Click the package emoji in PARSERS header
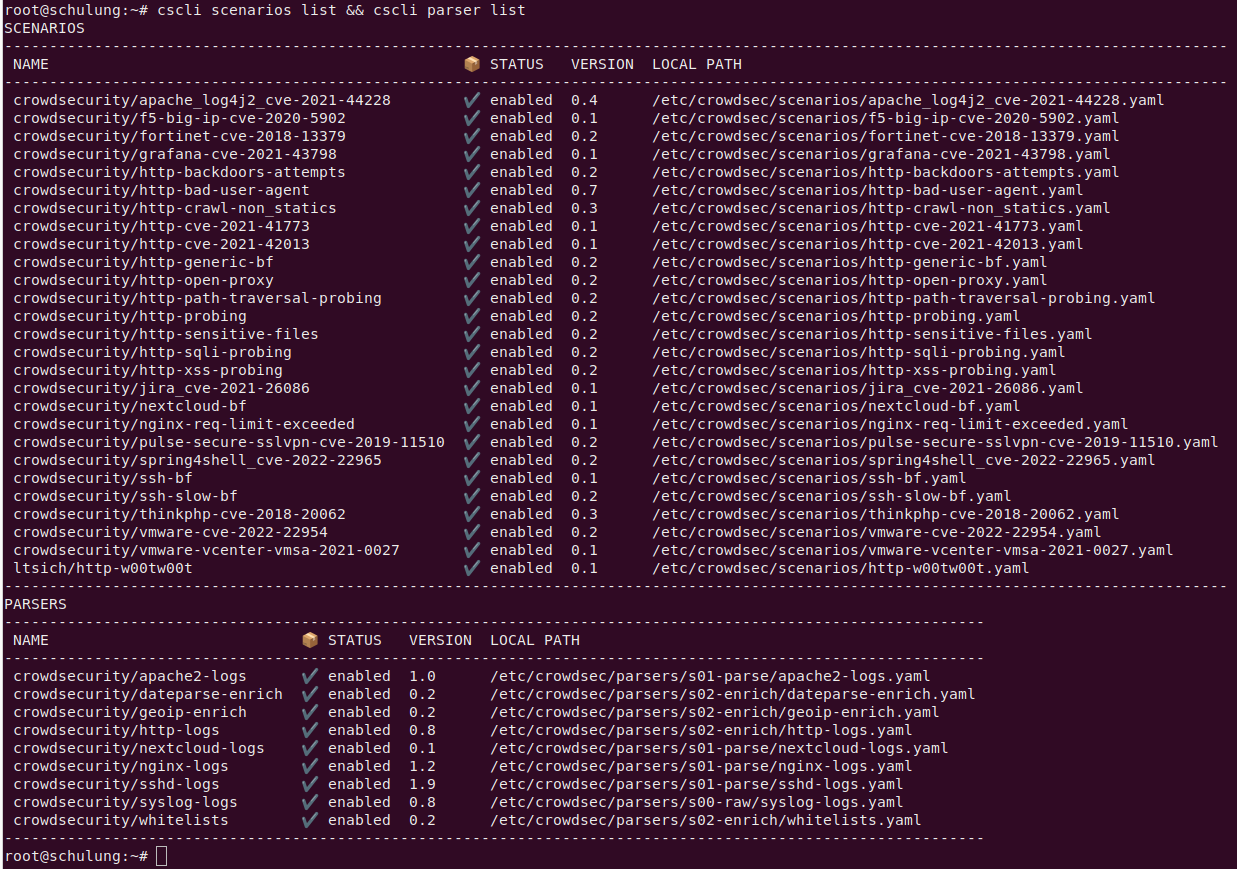Screen dimensions: 1237x869 (x=310, y=640)
